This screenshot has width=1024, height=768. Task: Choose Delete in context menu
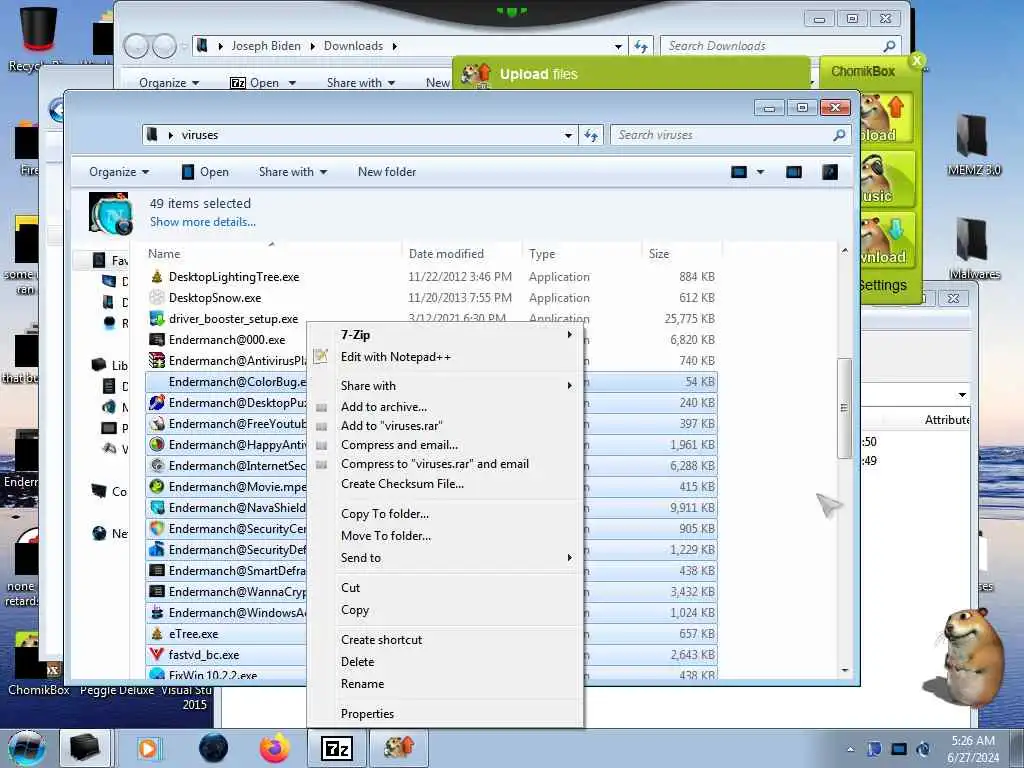pos(444,662)
